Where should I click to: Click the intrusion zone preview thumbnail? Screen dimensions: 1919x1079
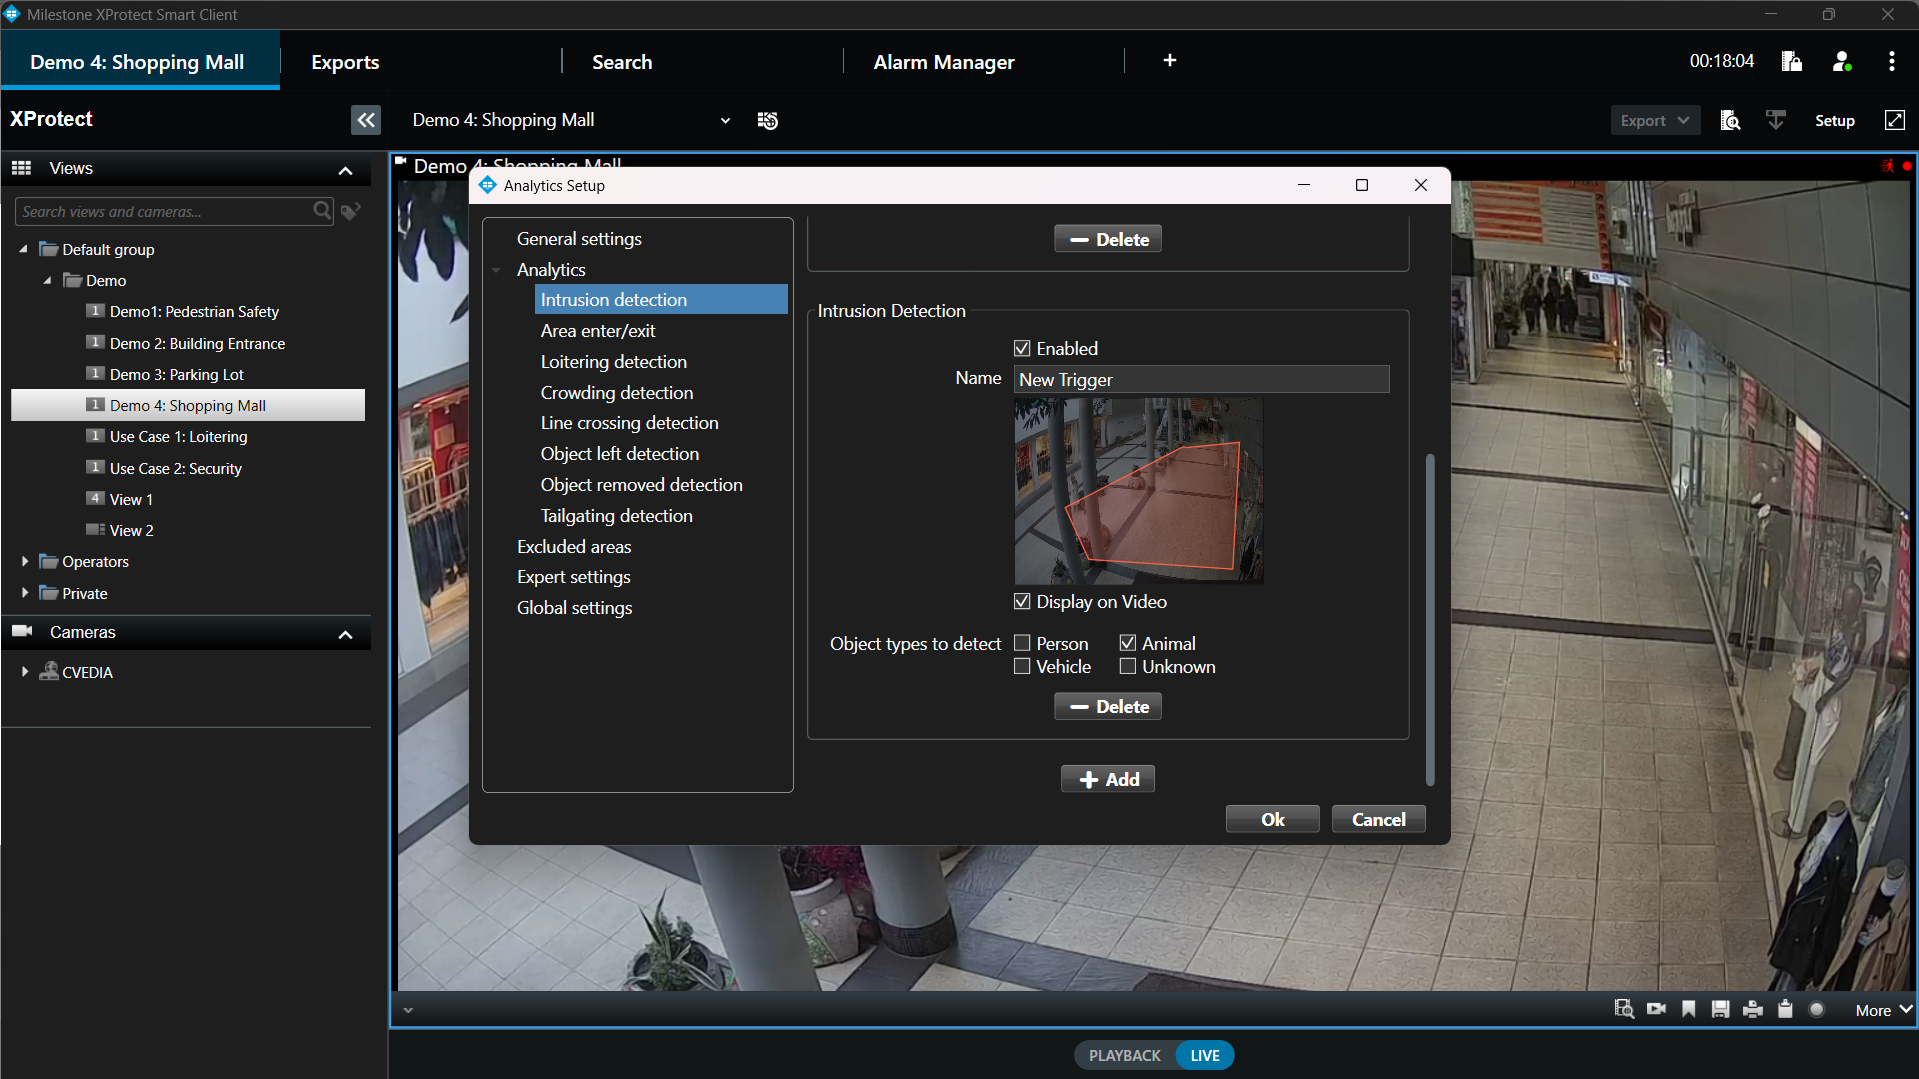[1138, 491]
